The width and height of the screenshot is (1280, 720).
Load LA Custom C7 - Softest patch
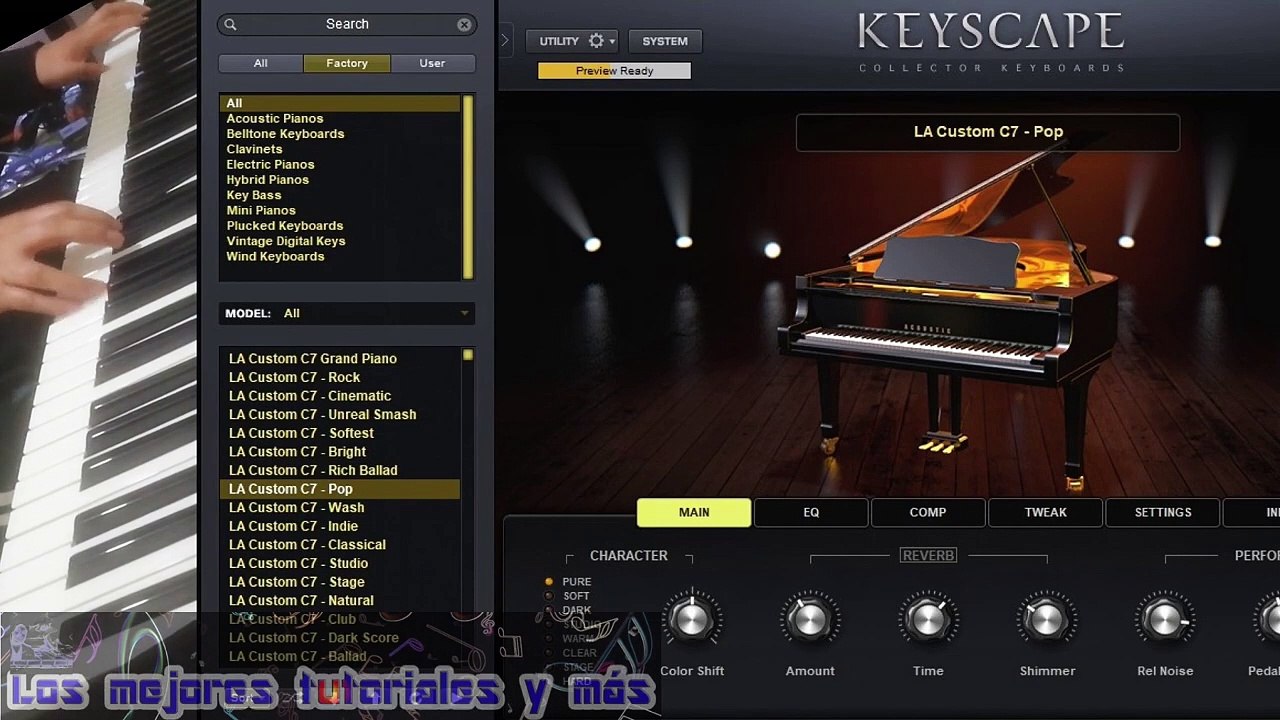[340, 433]
